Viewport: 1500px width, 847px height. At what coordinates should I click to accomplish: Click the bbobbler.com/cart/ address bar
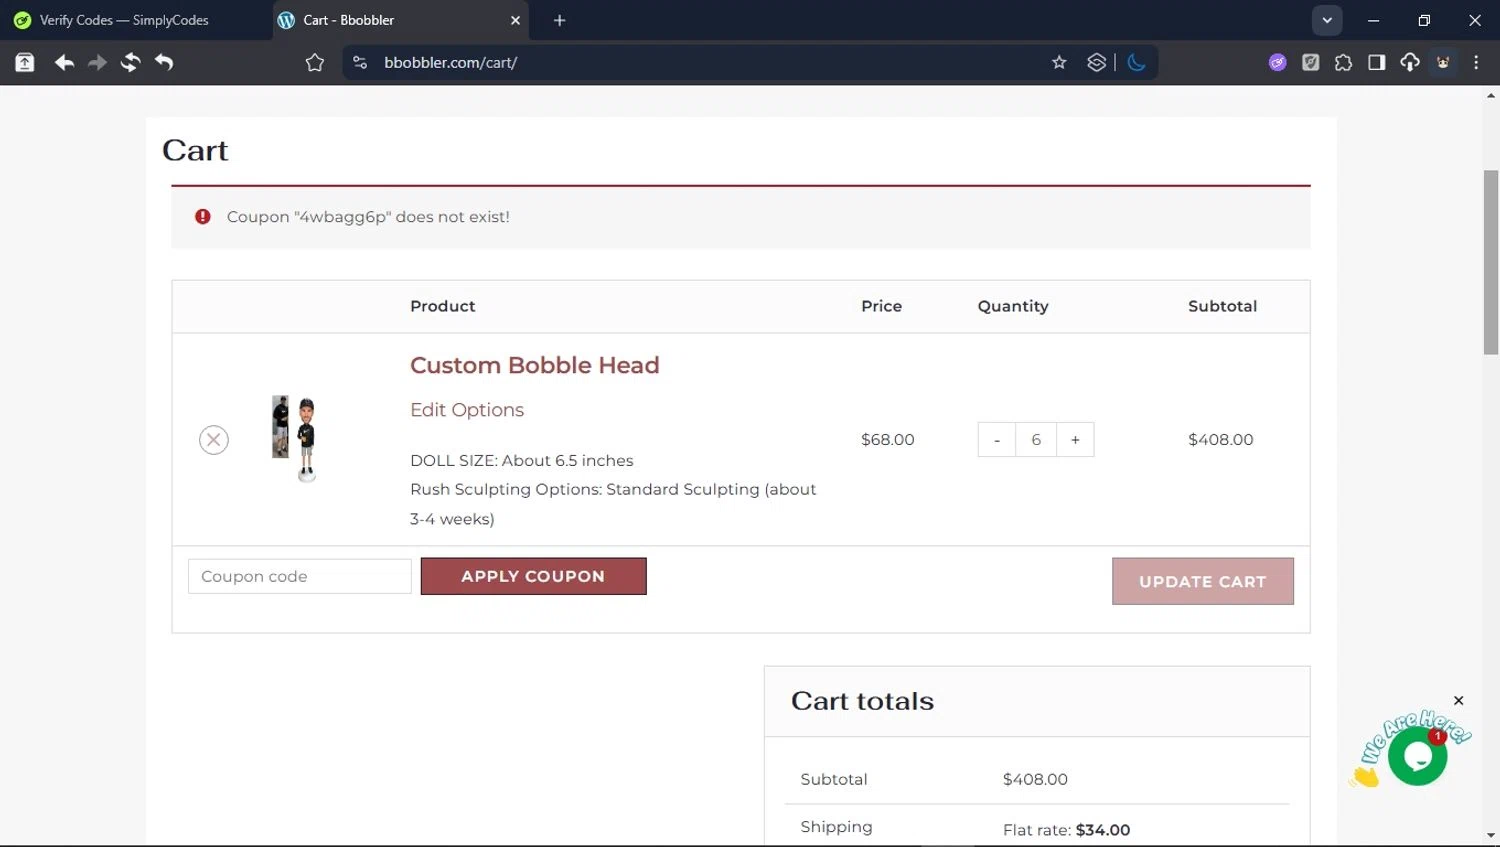[x=450, y=62]
